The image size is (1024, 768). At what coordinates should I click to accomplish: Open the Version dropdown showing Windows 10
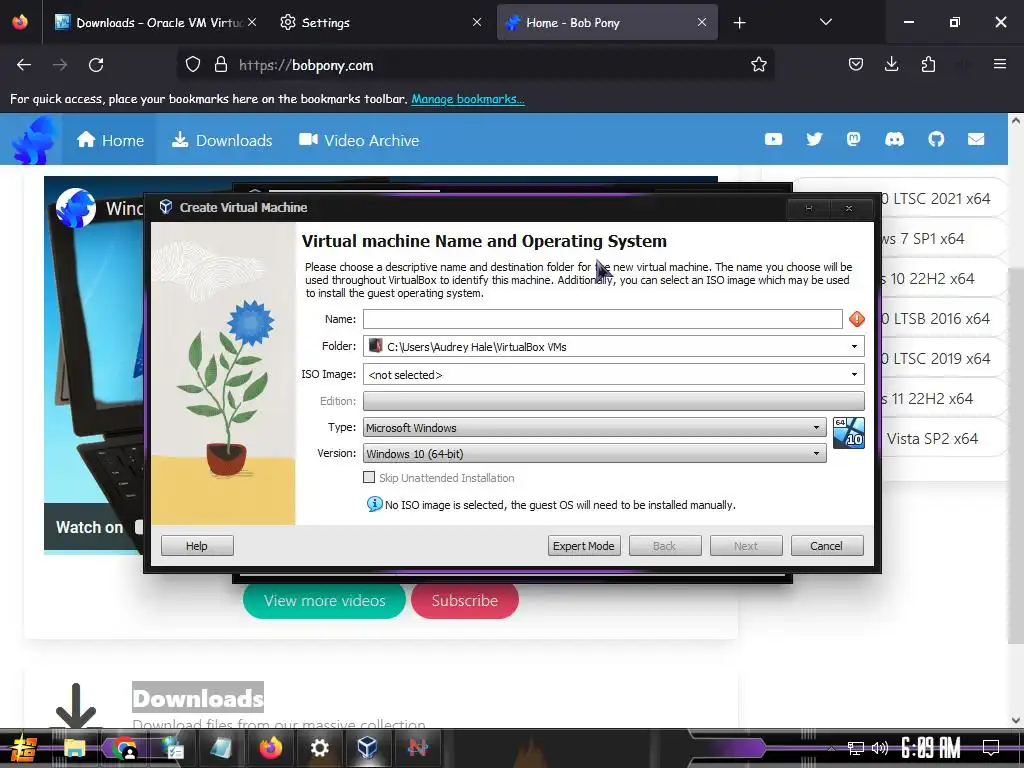point(594,453)
